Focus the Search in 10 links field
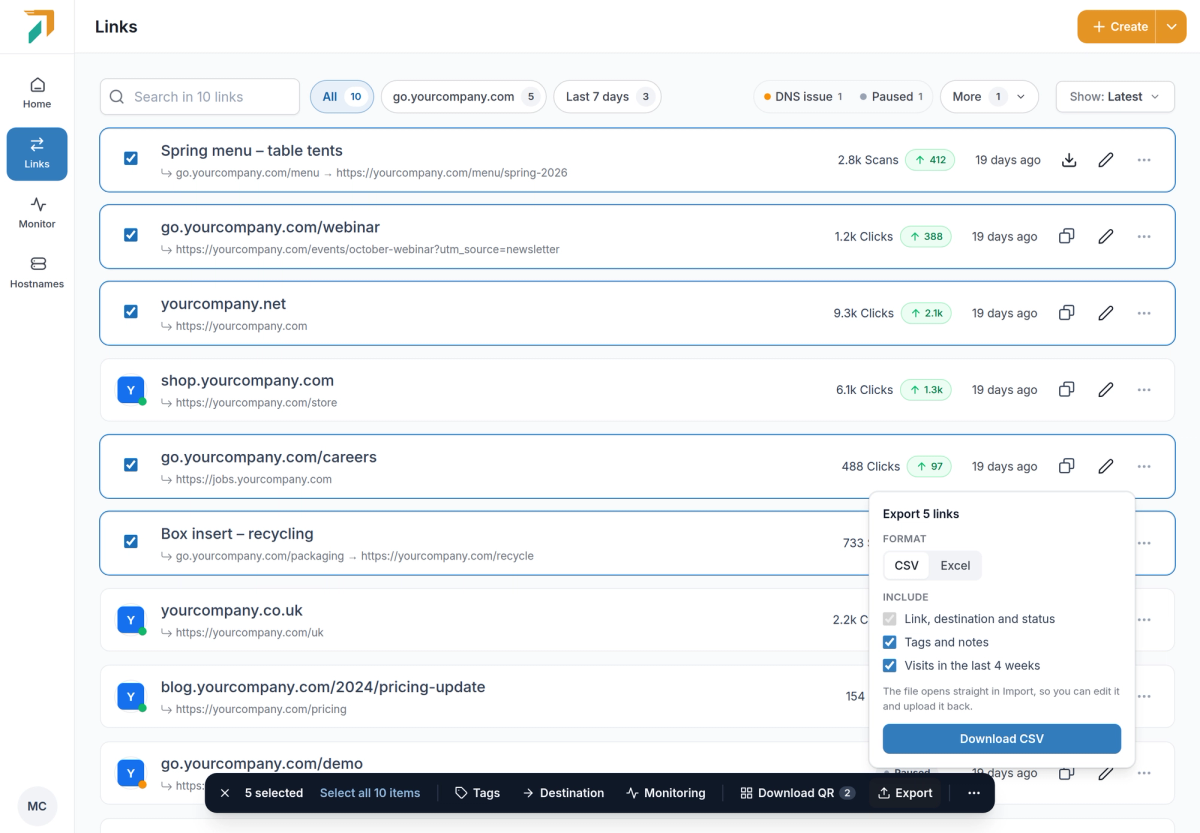The height and width of the screenshot is (833, 1200). point(200,97)
